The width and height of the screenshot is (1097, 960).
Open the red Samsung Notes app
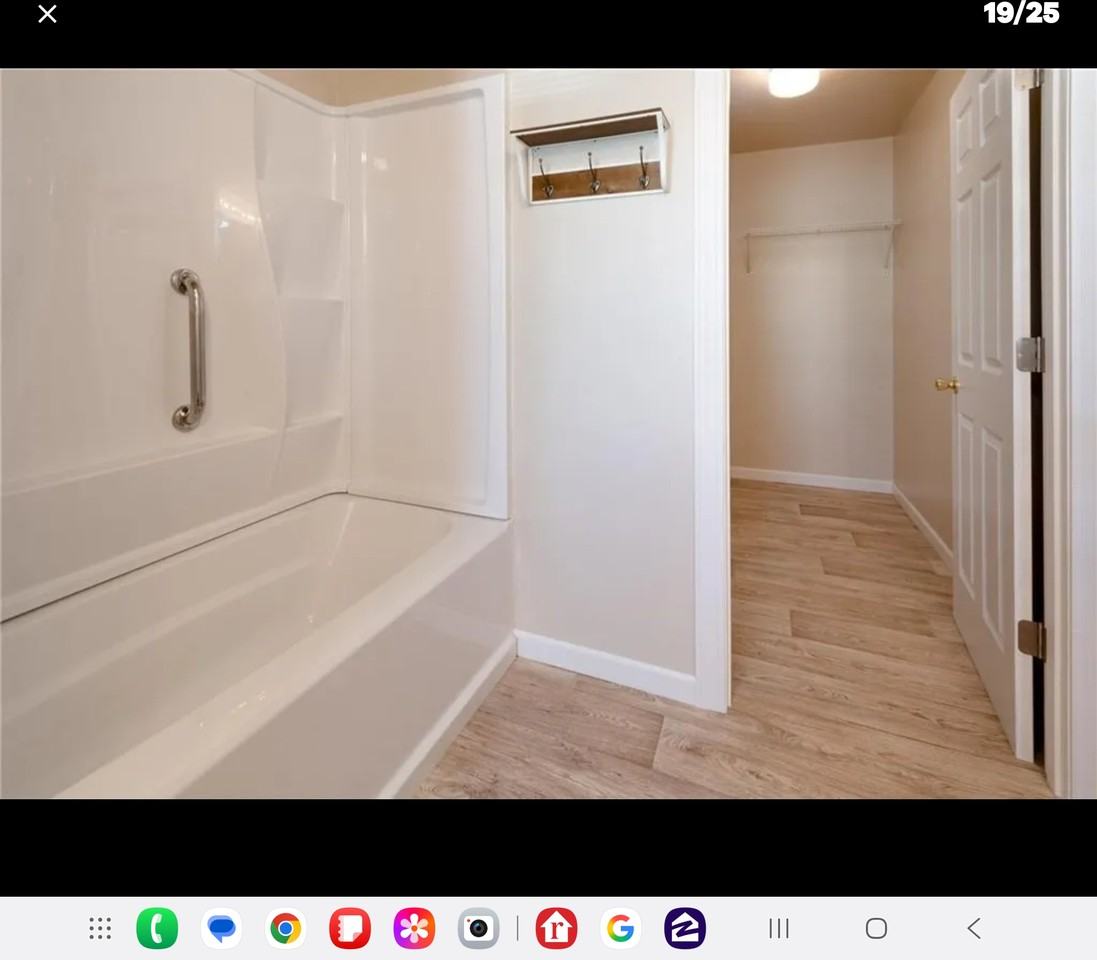(x=350, y=929)
